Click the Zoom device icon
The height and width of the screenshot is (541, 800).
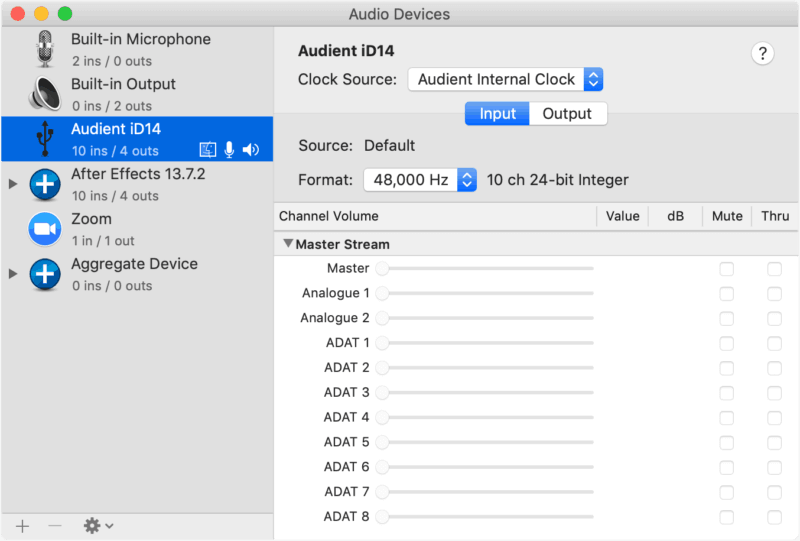tap(45, 229)
